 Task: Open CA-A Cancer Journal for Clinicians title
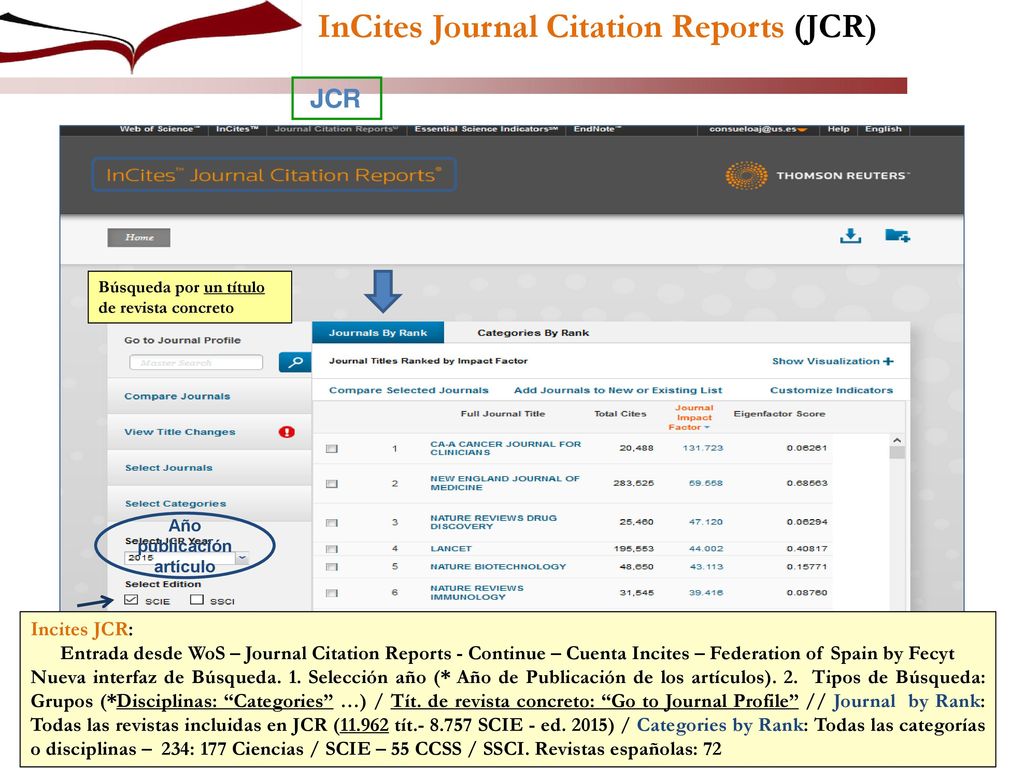[505, 448]
